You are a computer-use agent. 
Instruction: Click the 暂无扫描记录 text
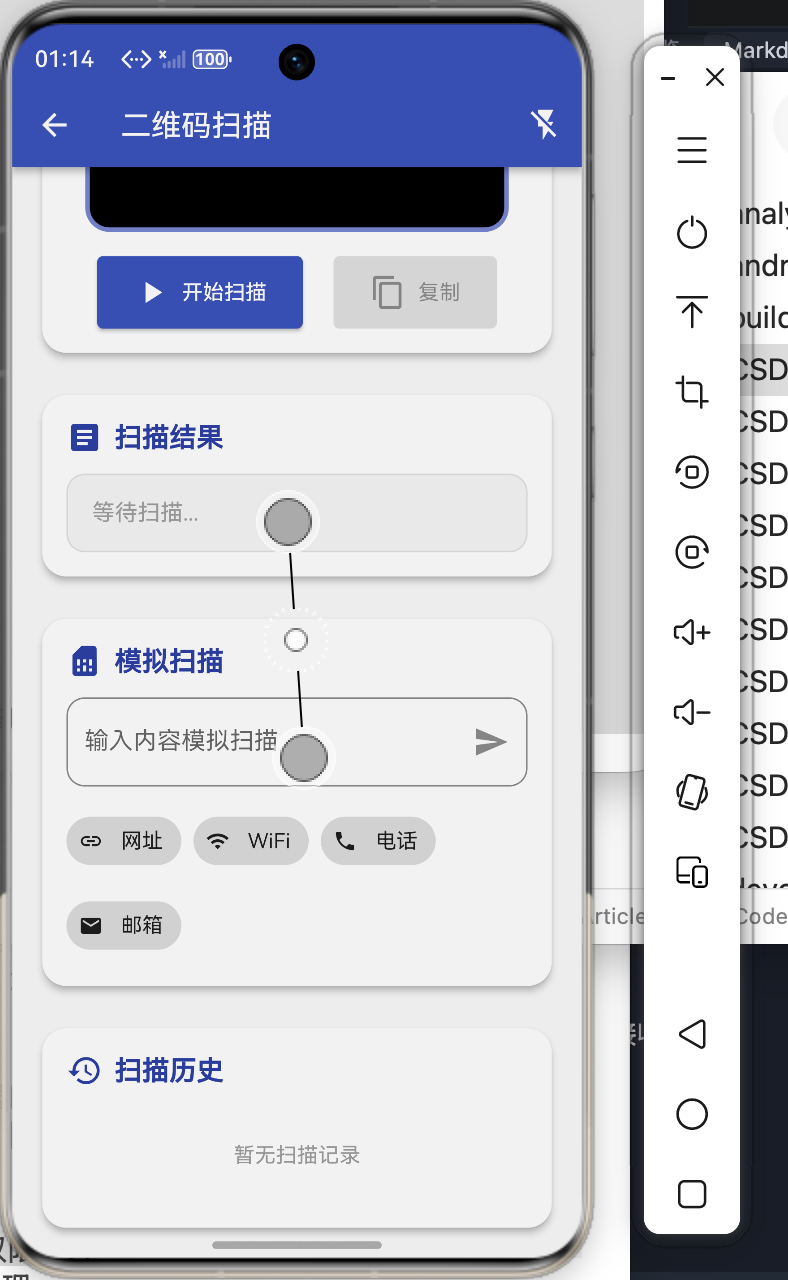(297, 1155)
